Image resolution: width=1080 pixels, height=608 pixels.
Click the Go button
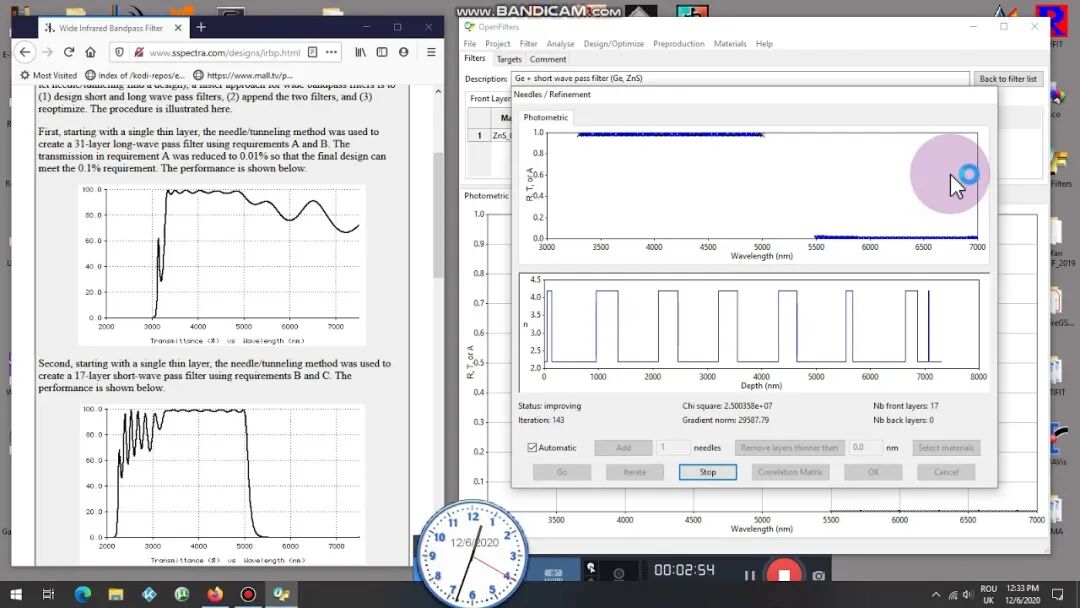click(x=561, y=472)
